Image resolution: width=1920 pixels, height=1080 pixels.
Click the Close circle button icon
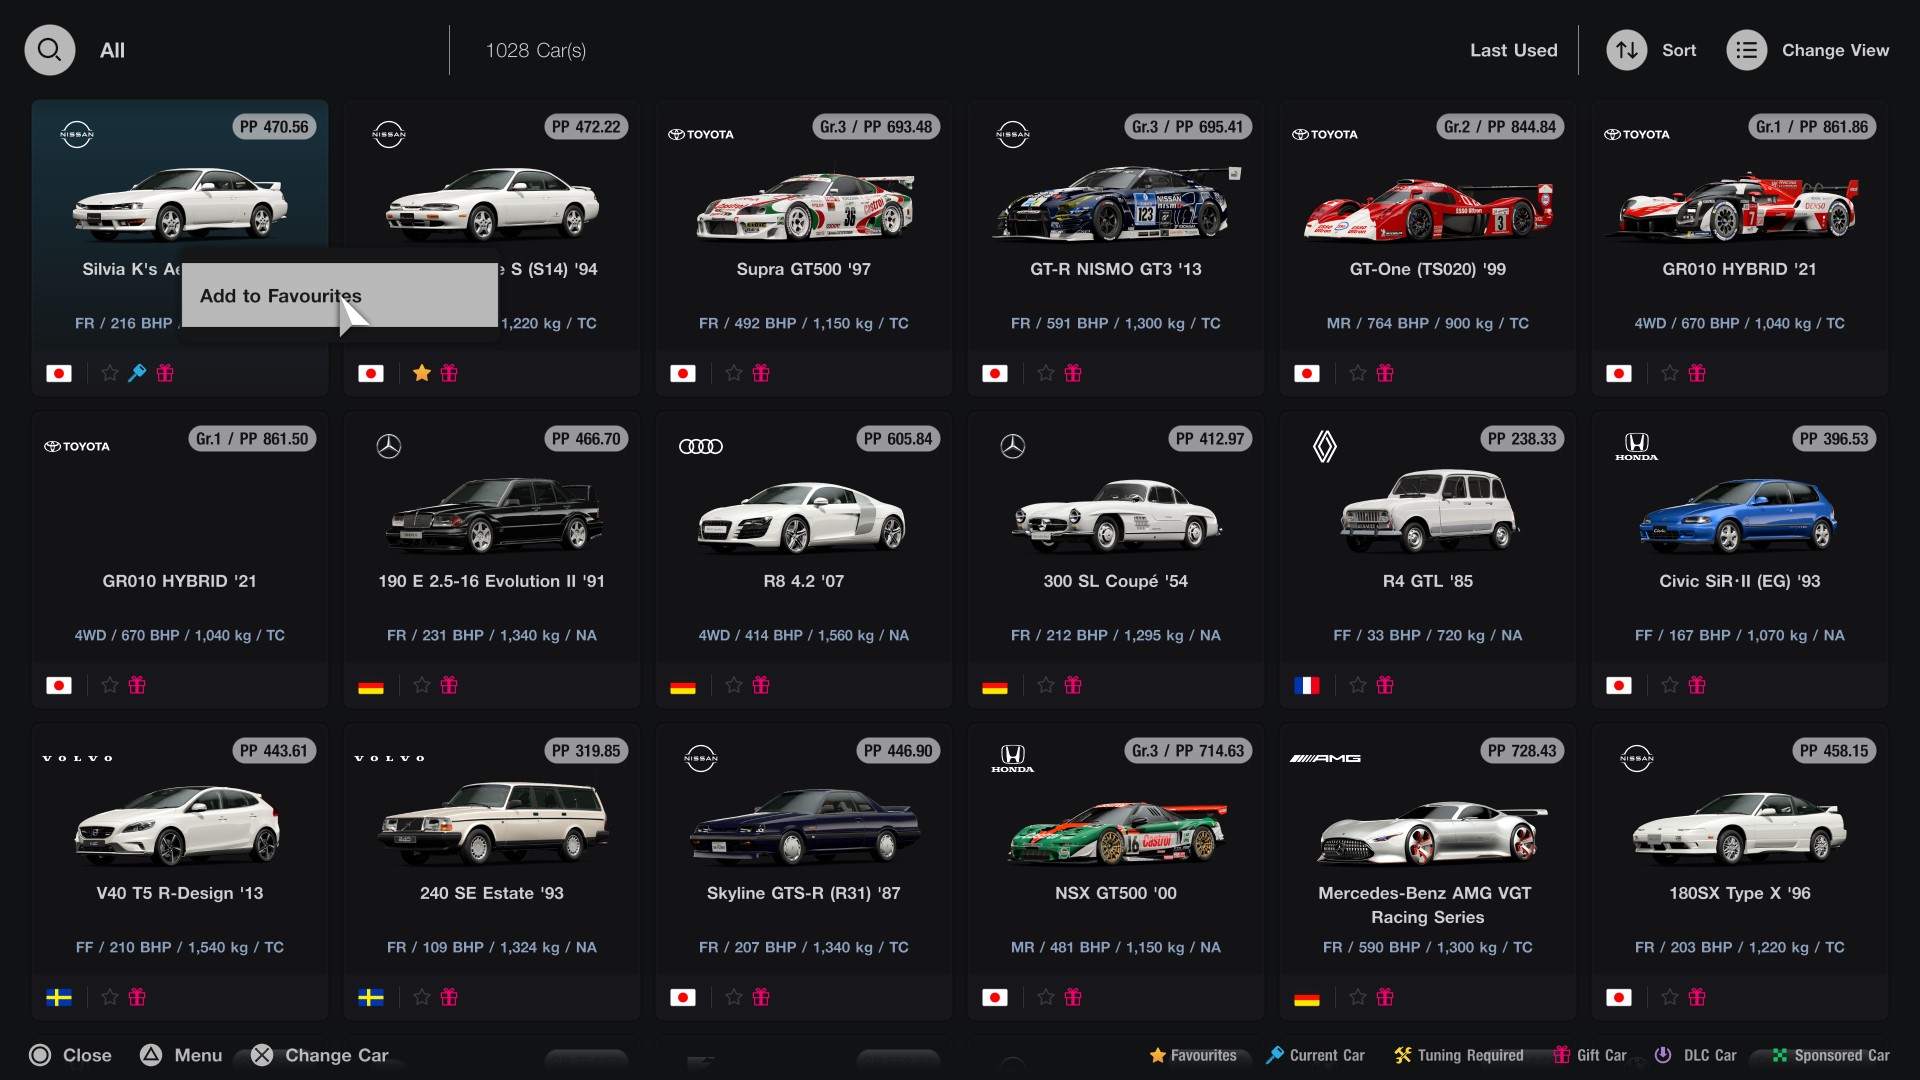tap(40, 1055)
